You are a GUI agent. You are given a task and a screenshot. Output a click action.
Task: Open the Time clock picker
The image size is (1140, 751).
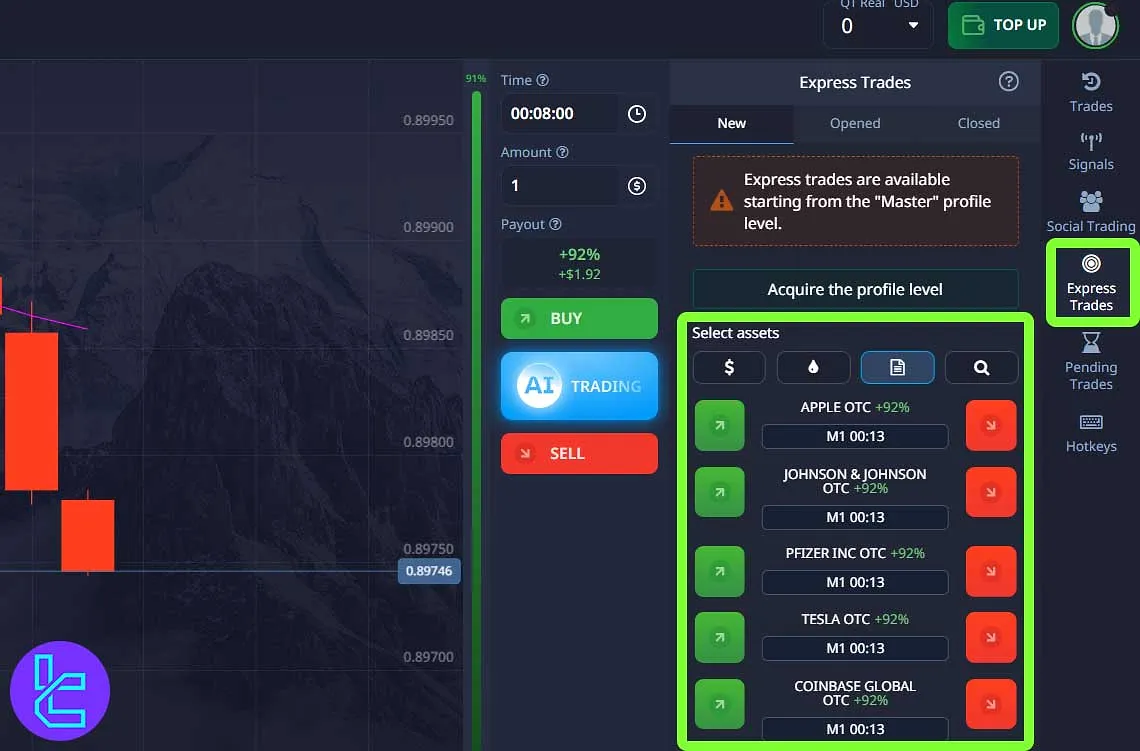637,114
